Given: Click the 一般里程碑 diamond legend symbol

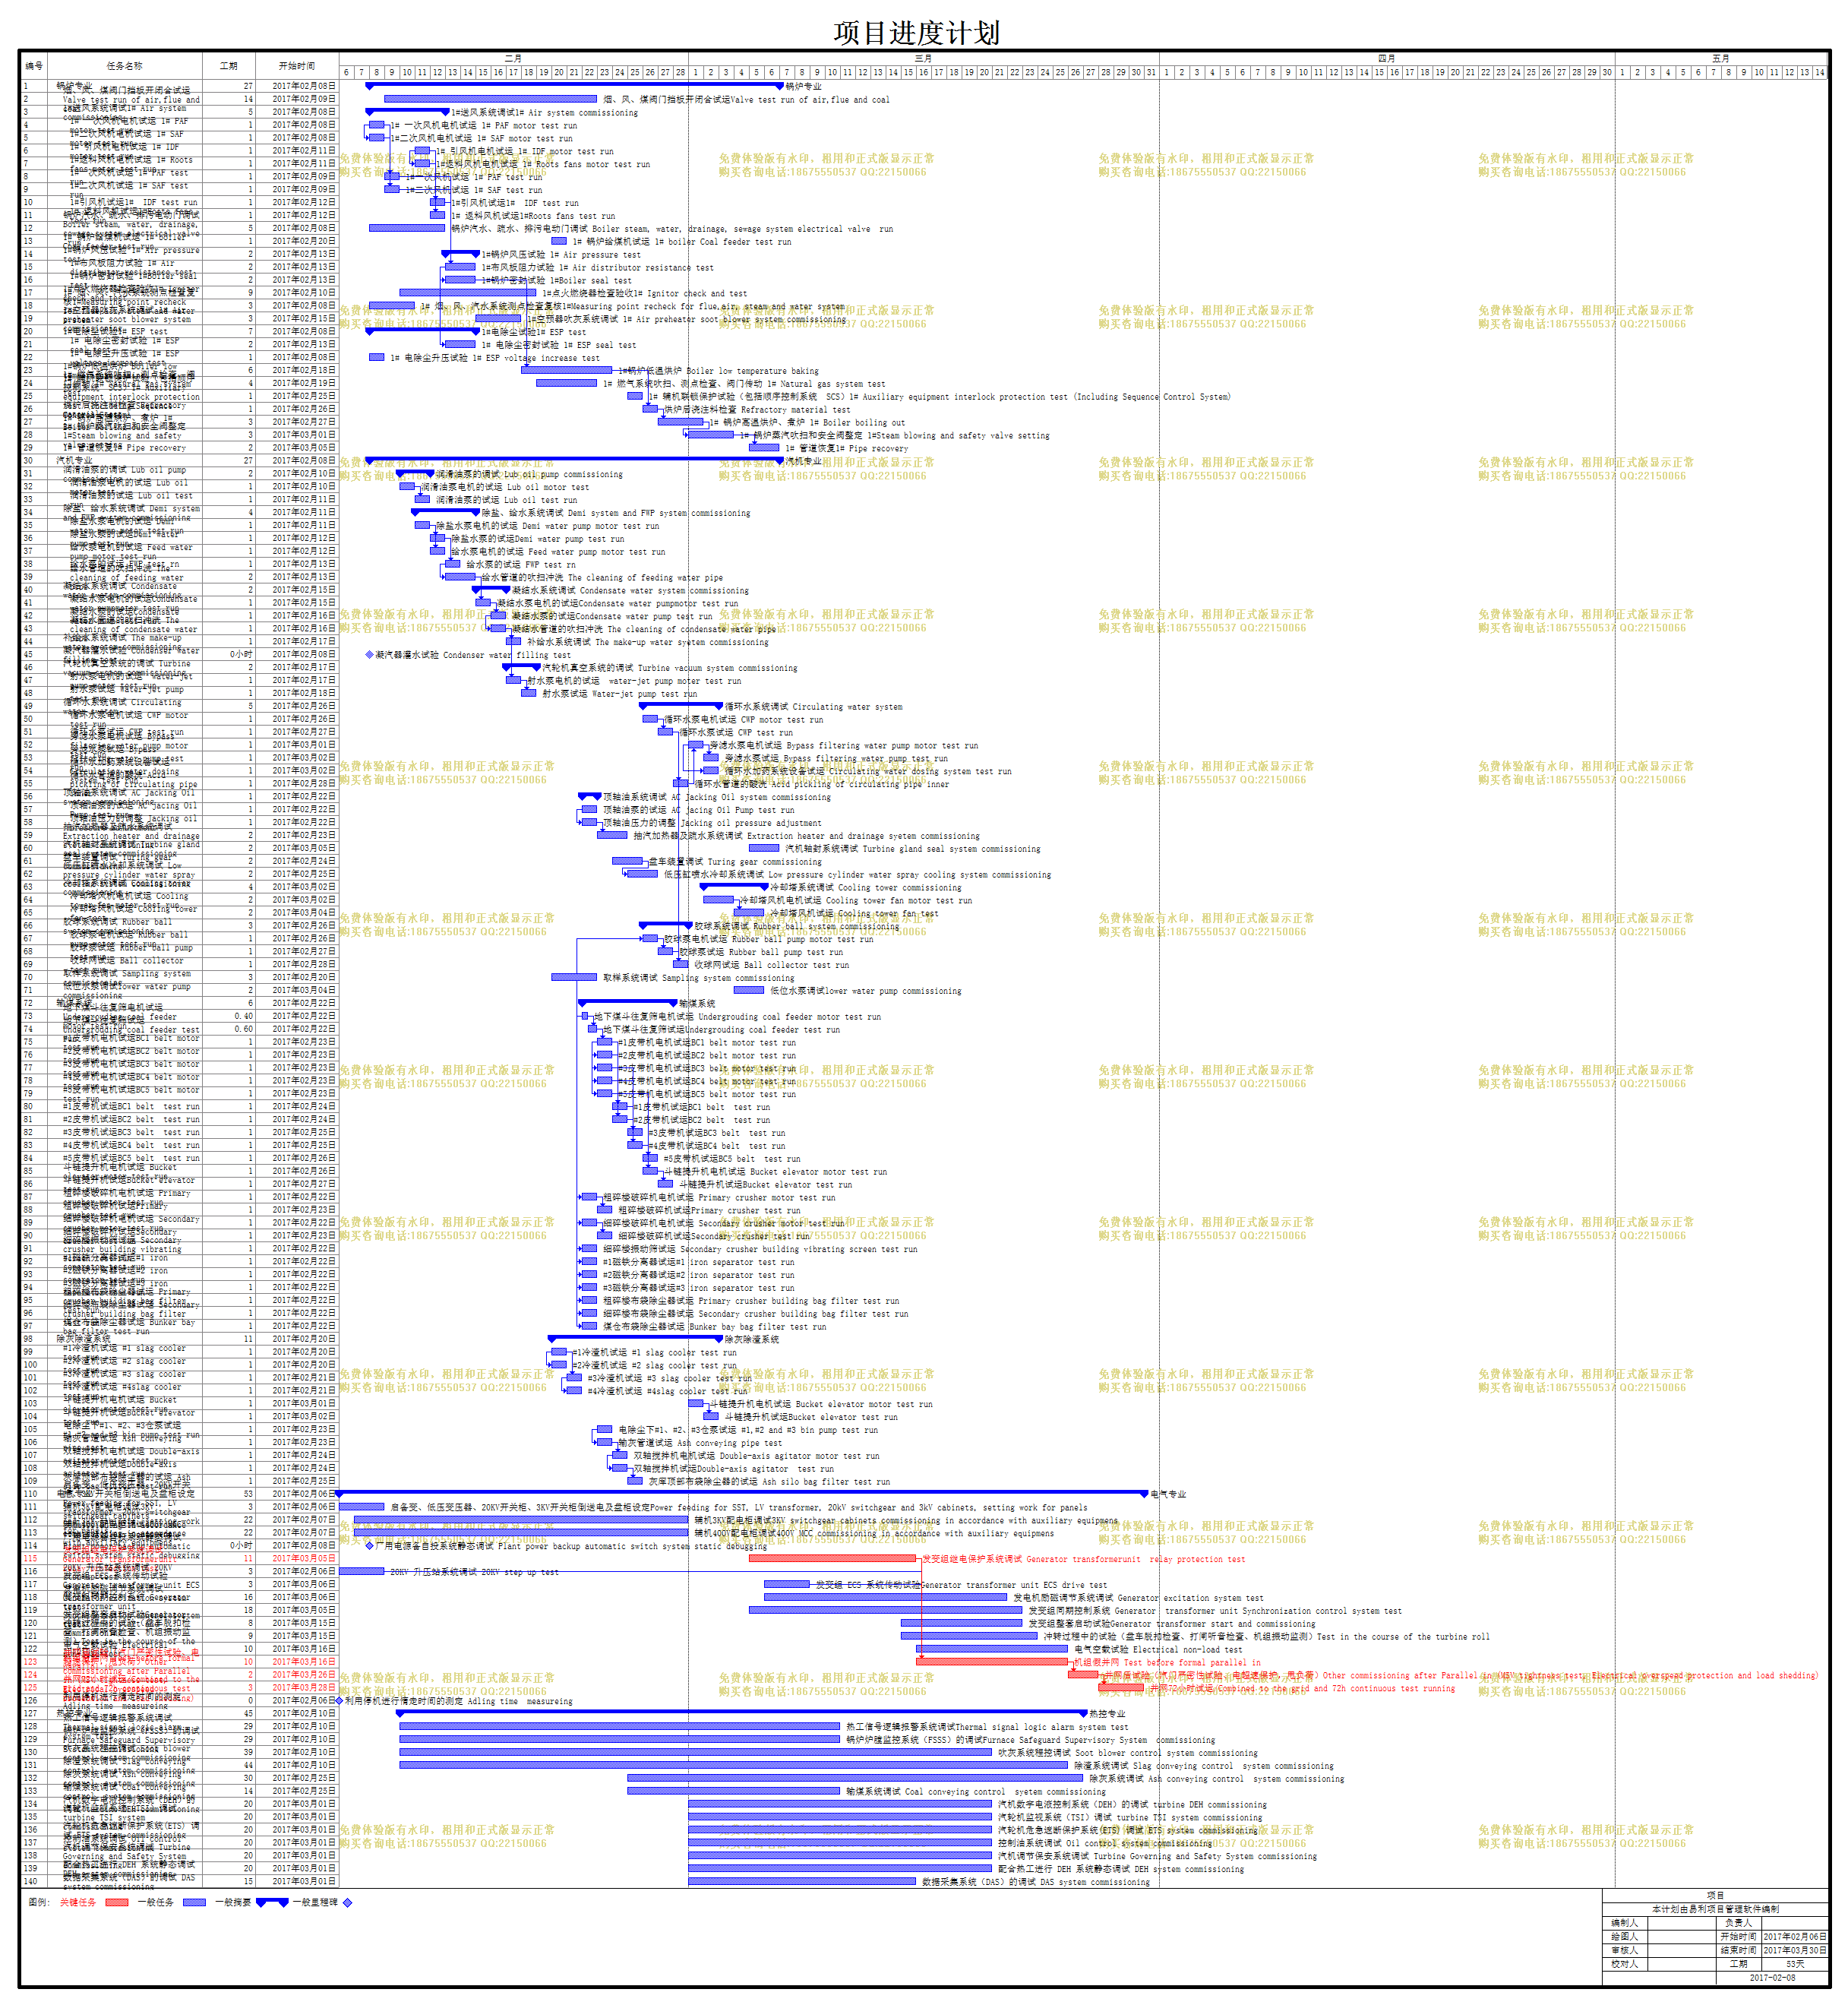Looking at the screenshot, I should [x=348, y=1902].
